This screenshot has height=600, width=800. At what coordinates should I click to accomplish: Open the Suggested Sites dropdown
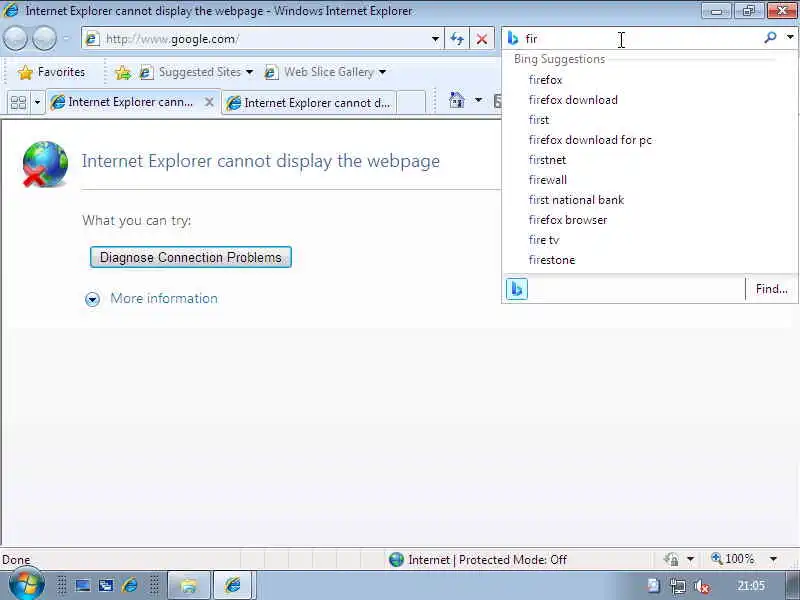click(x=197, y=72)
